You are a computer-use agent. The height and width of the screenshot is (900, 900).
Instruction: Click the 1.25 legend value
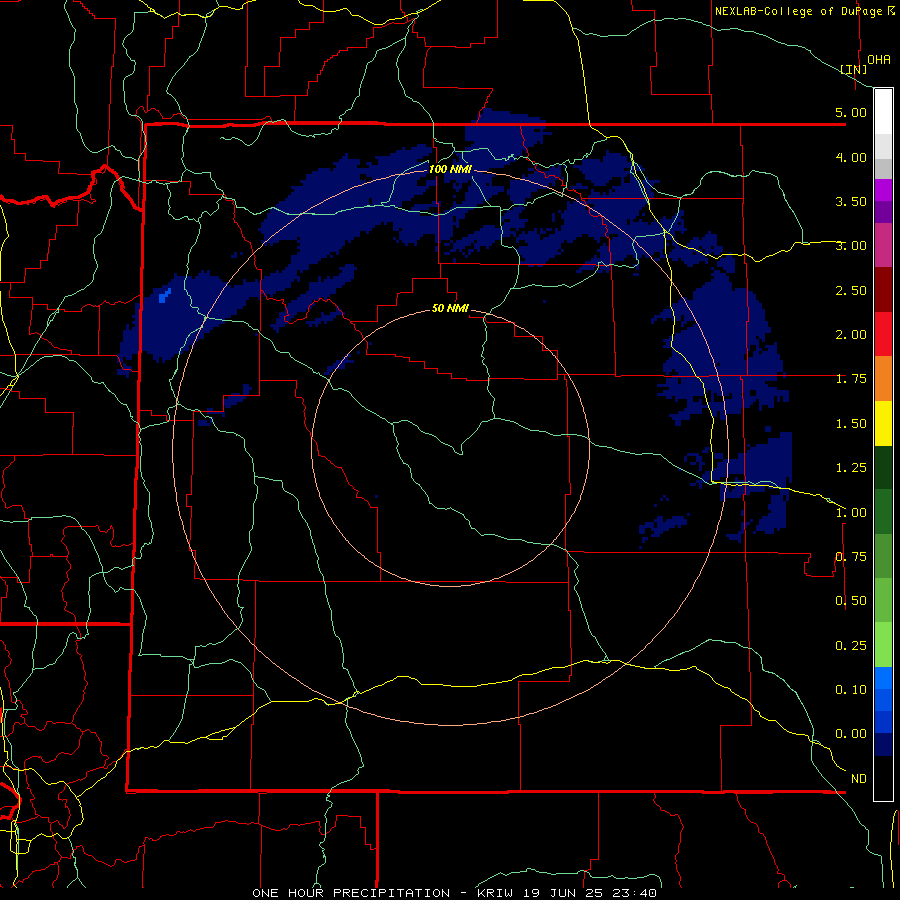[851, 468]
